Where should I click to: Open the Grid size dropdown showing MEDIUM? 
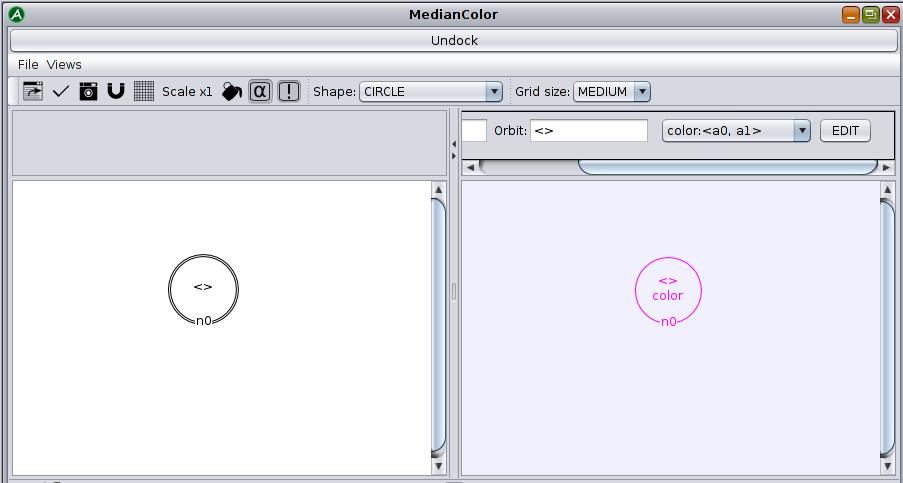(x=612, y=92)
